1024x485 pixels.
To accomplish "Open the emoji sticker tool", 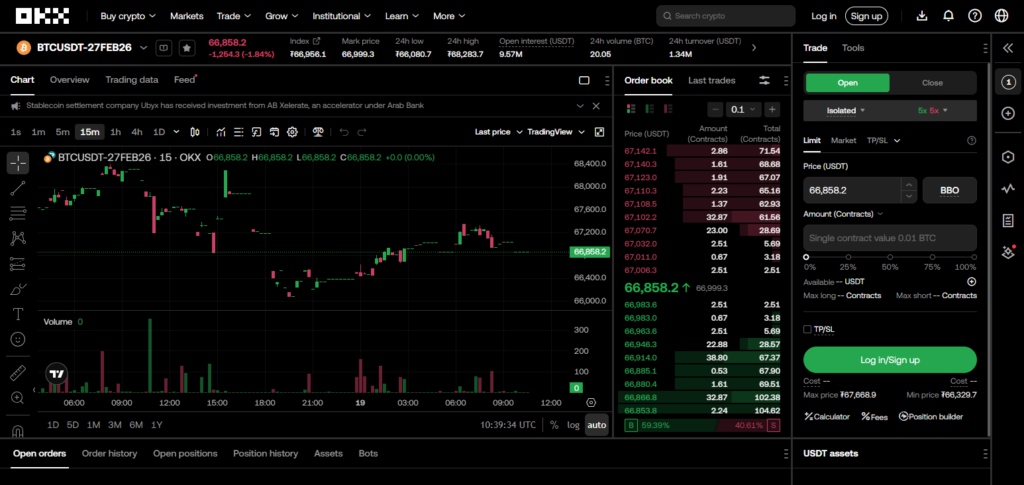I will (18, 339).
